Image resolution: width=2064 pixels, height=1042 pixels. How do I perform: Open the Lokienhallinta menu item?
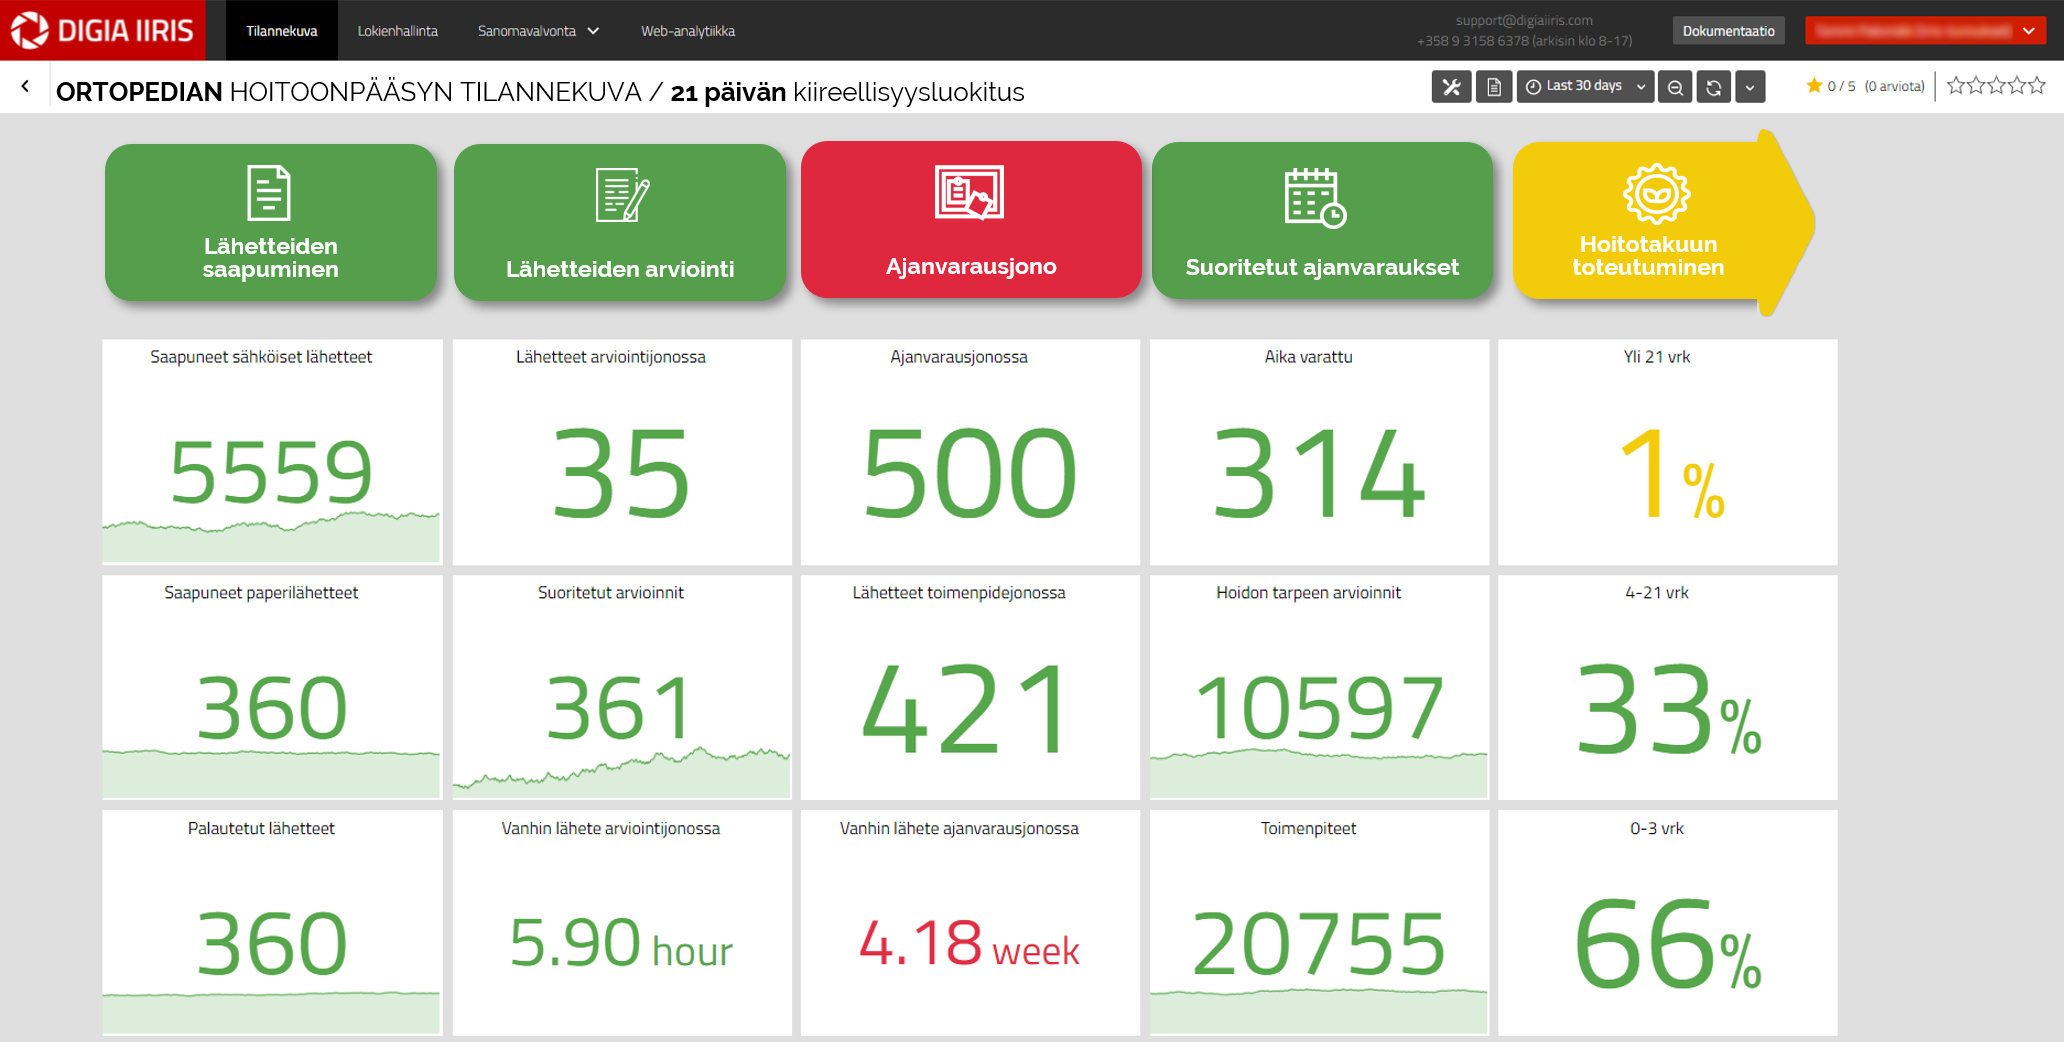click(x=398, y=31)
